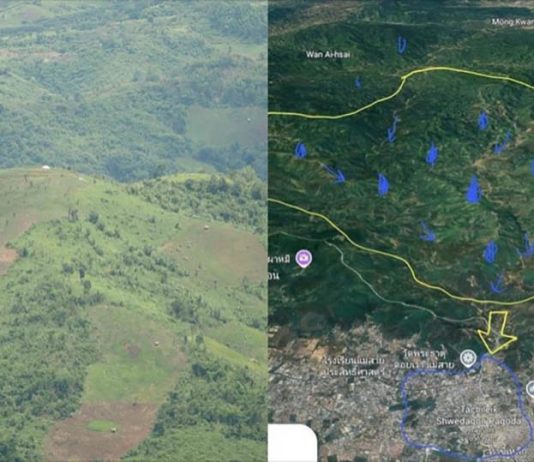Select the large blue blob above lower yellow line

click(x=474, y=190)
